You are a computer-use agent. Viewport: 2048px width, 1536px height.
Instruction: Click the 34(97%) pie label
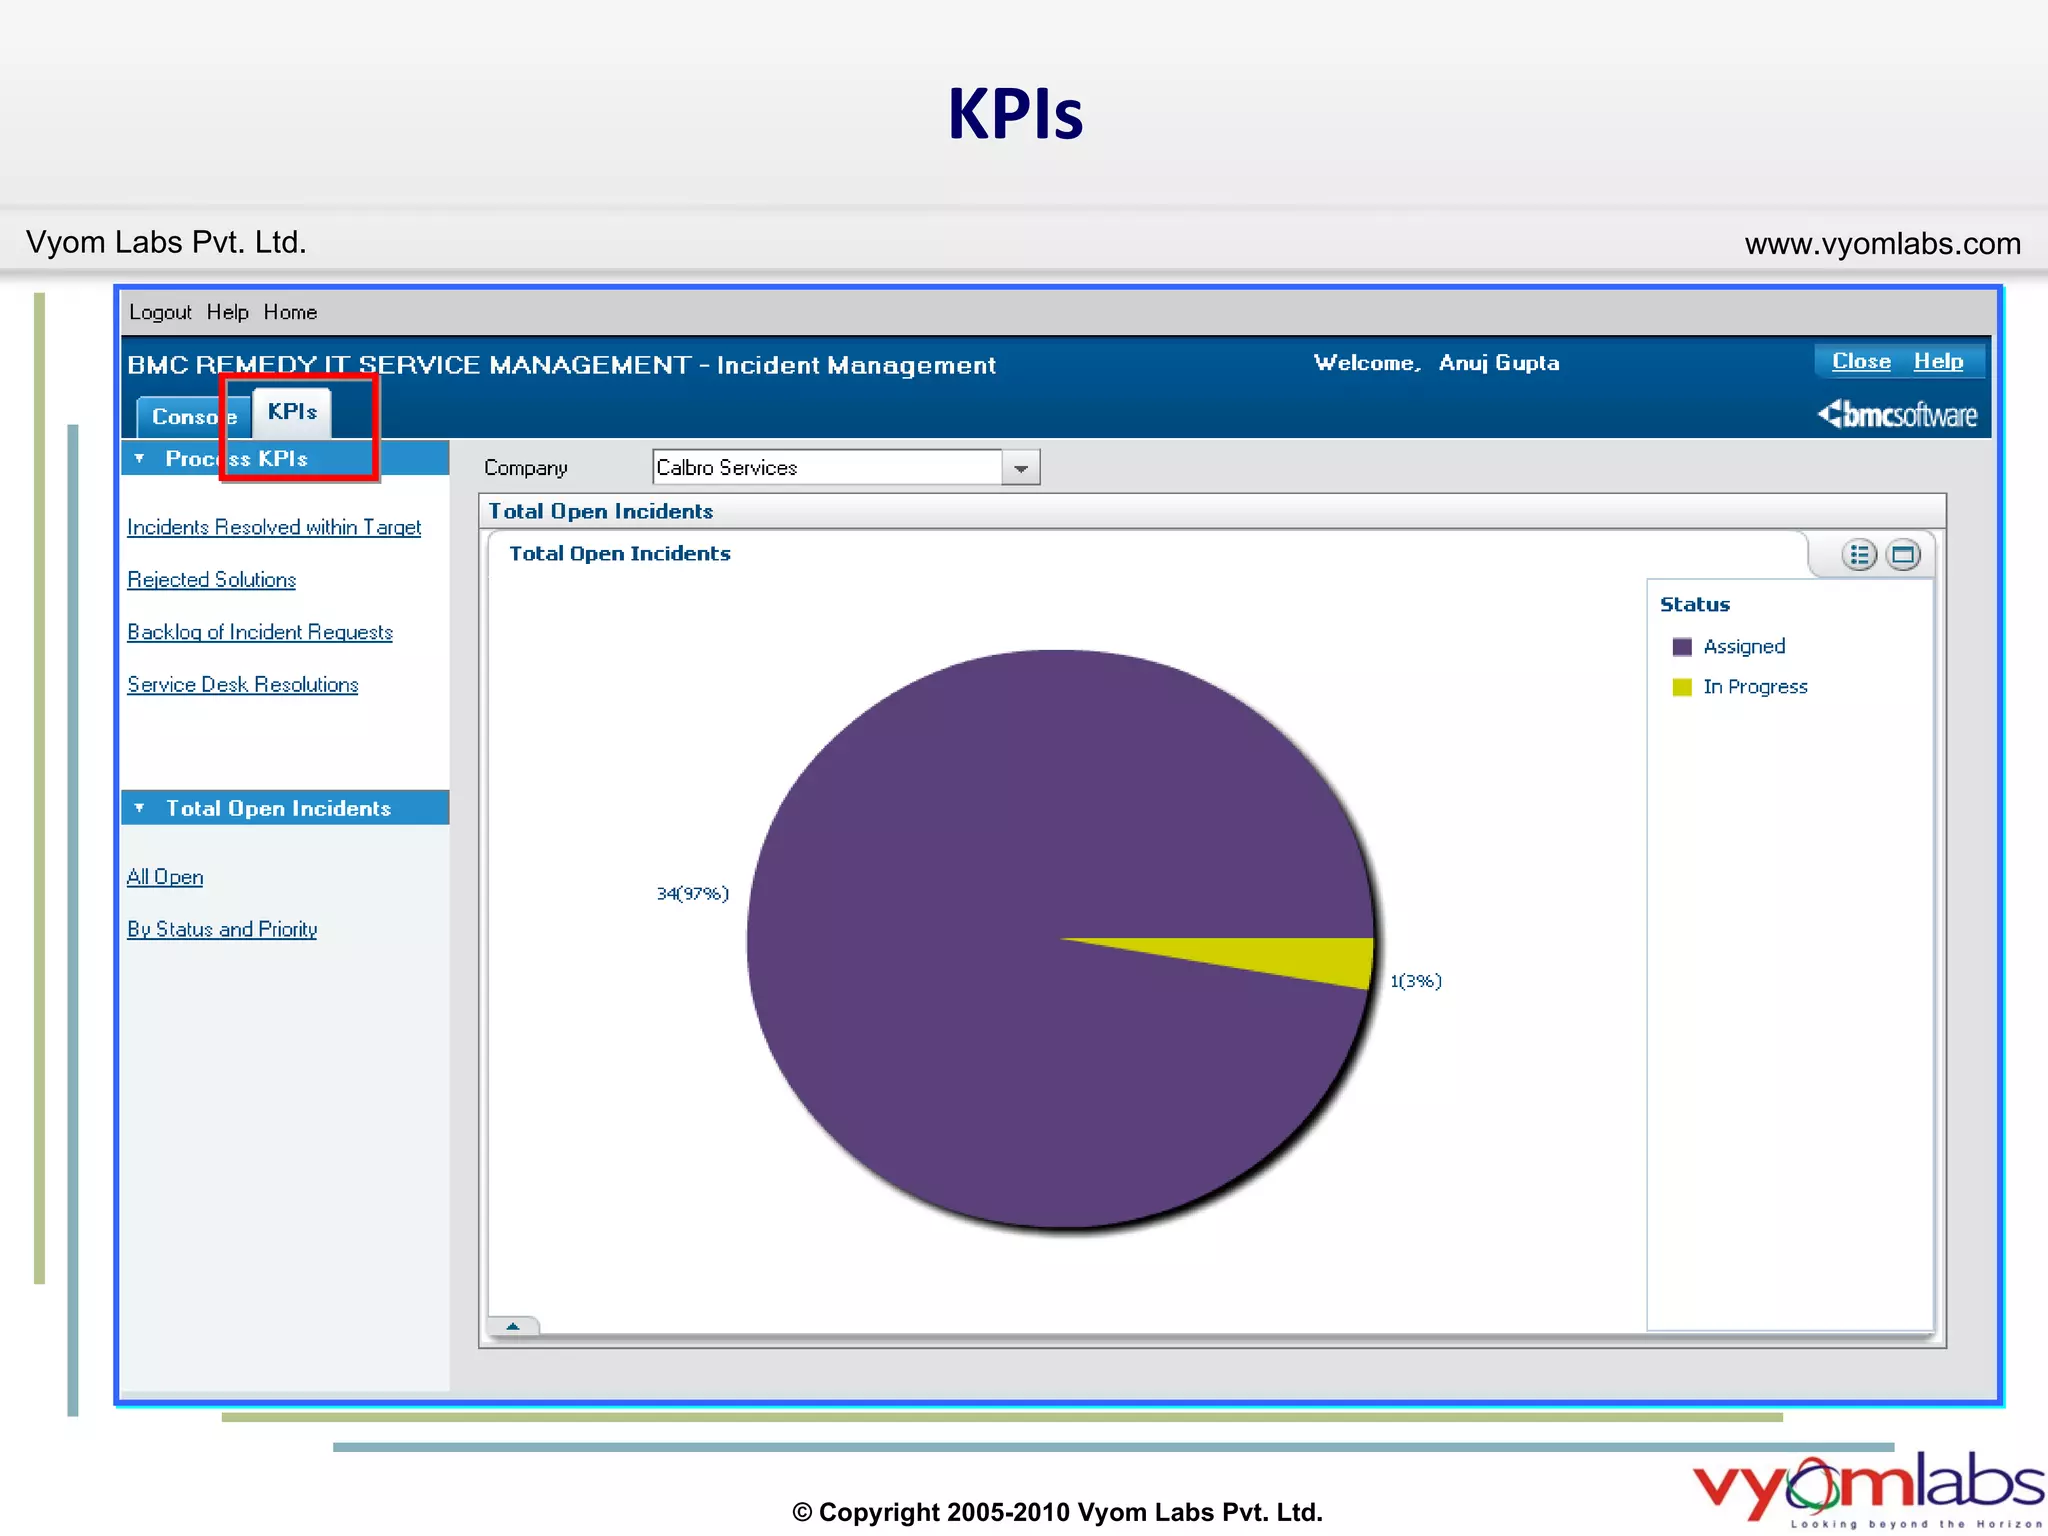pos(693,893)
